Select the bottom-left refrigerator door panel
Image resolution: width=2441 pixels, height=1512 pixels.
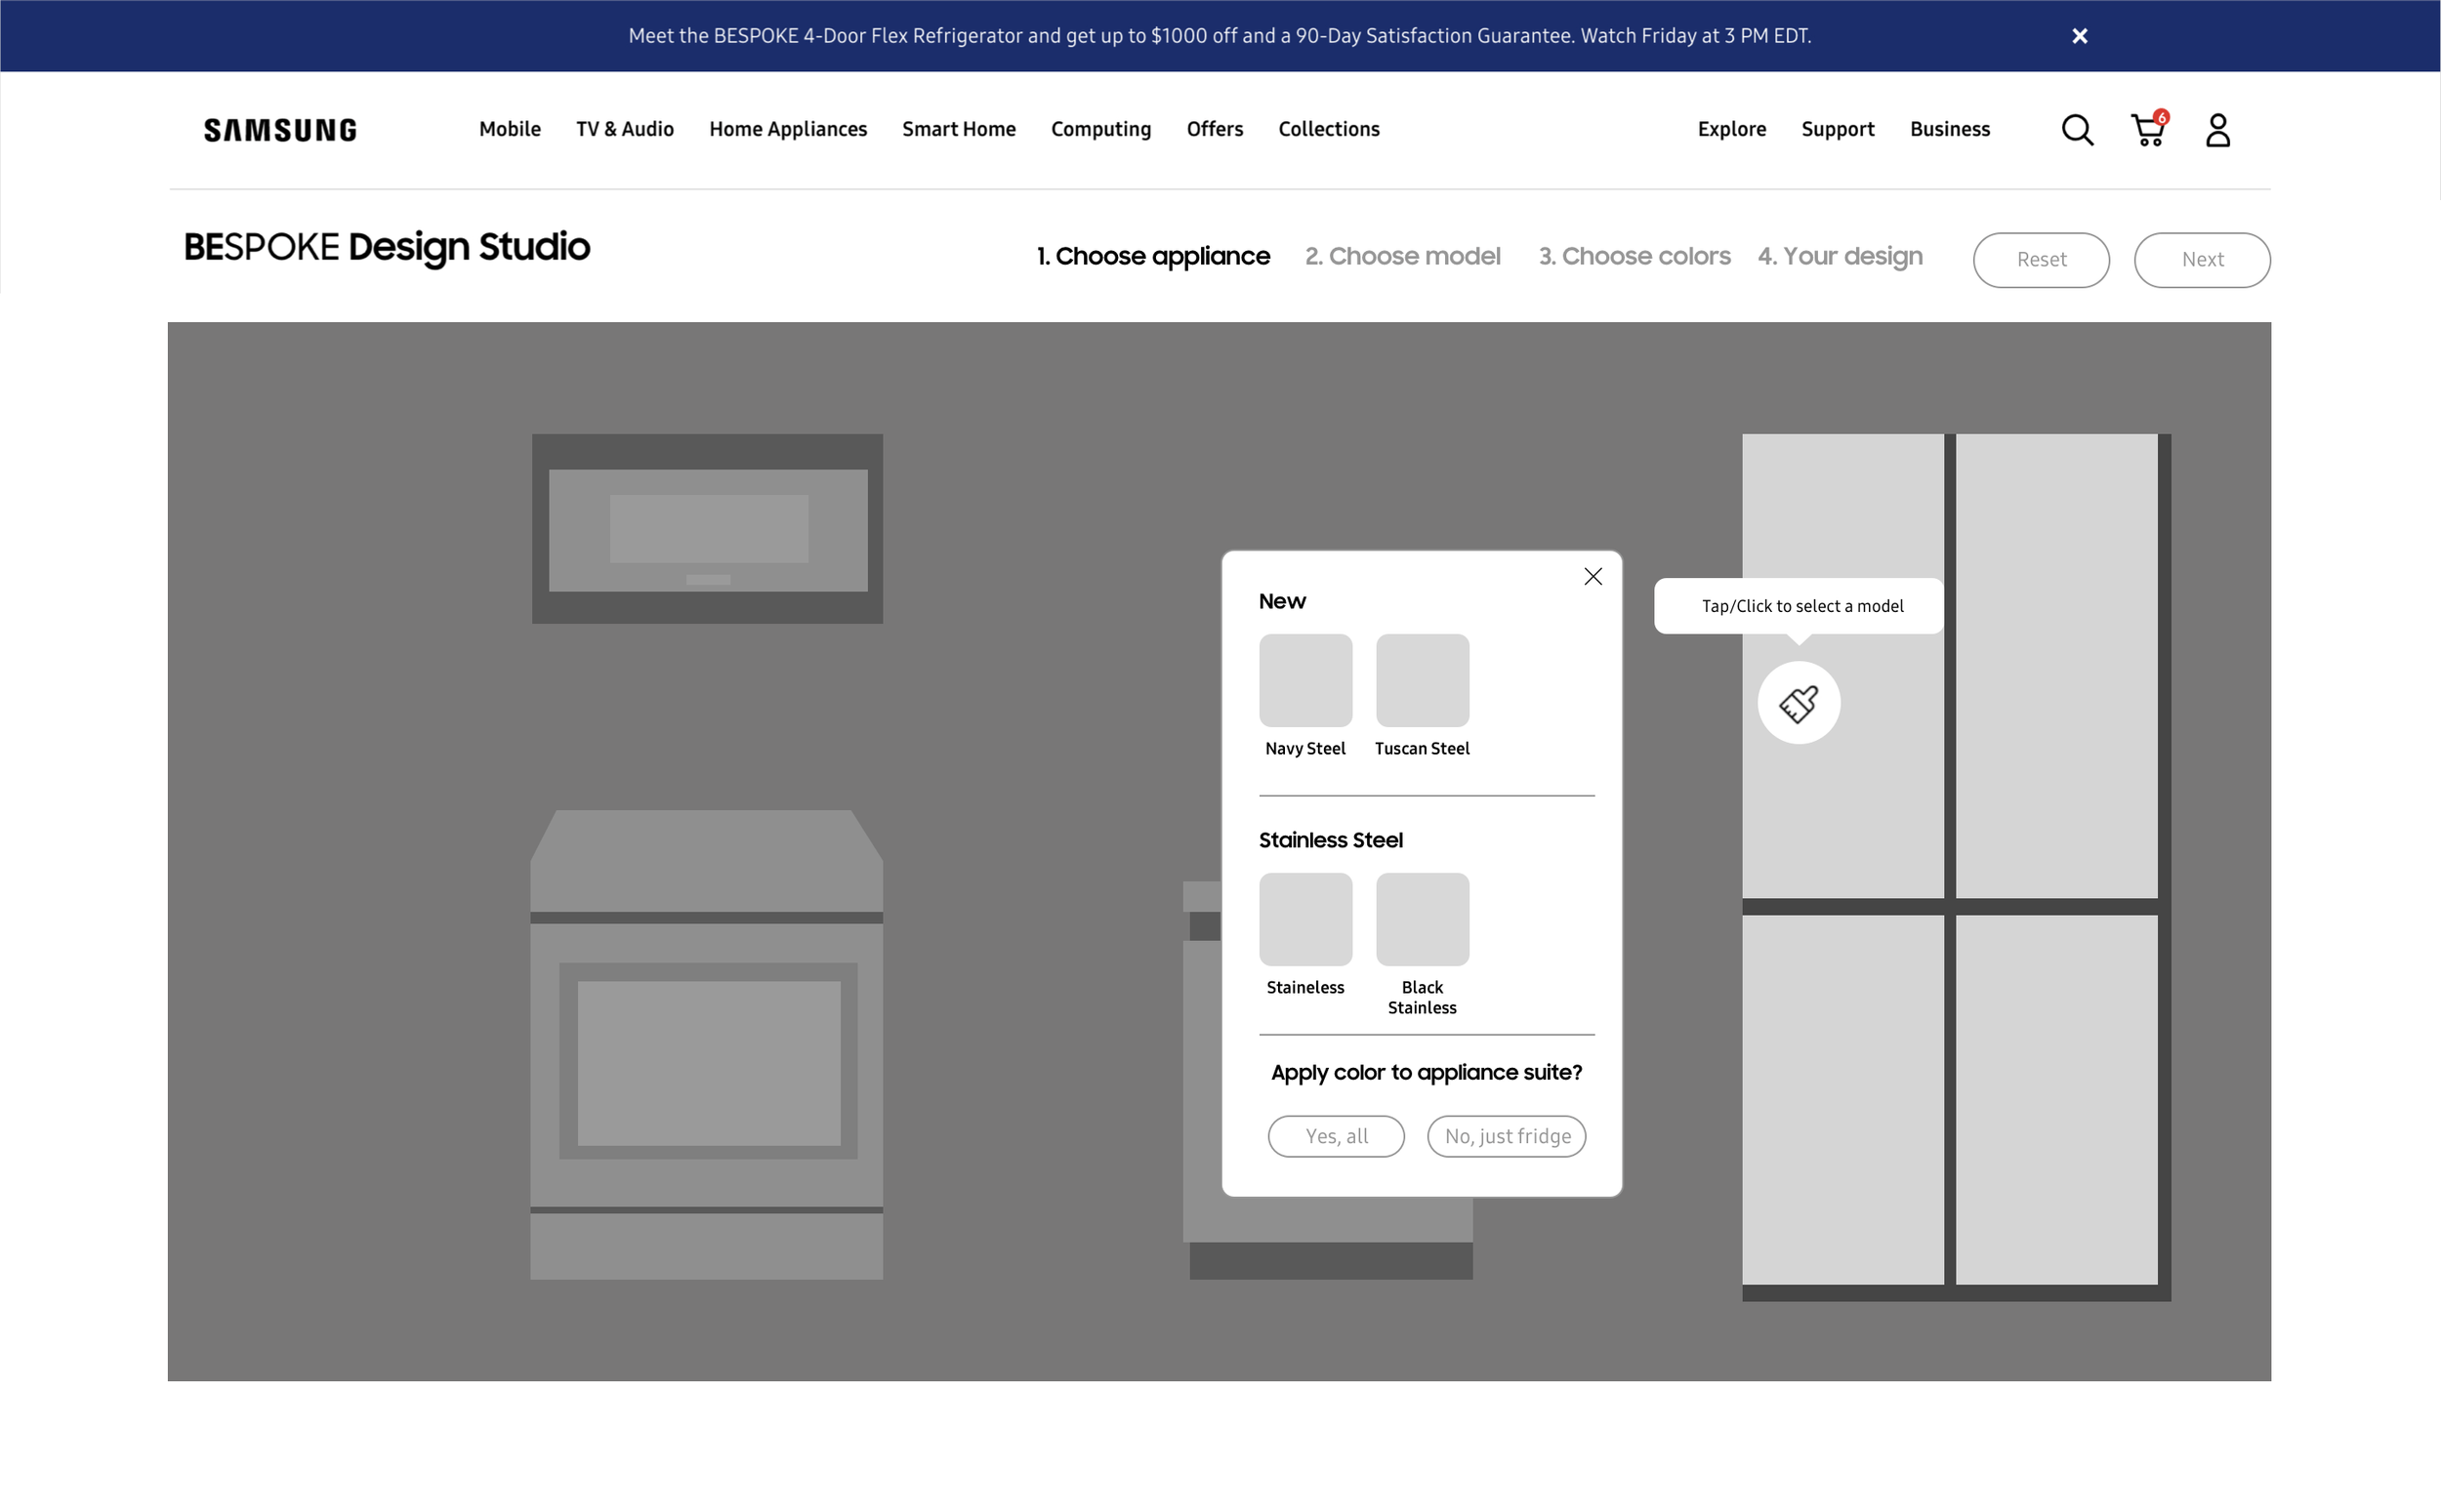click(x=1843, y=1100)
